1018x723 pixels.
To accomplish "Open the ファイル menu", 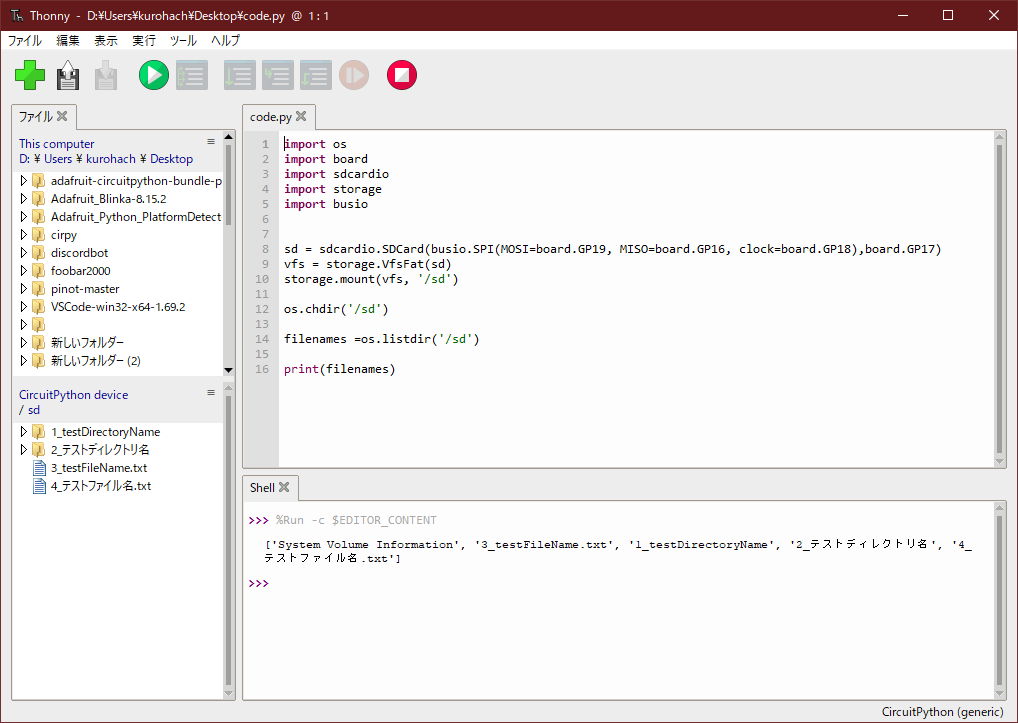I will point(25,40).
